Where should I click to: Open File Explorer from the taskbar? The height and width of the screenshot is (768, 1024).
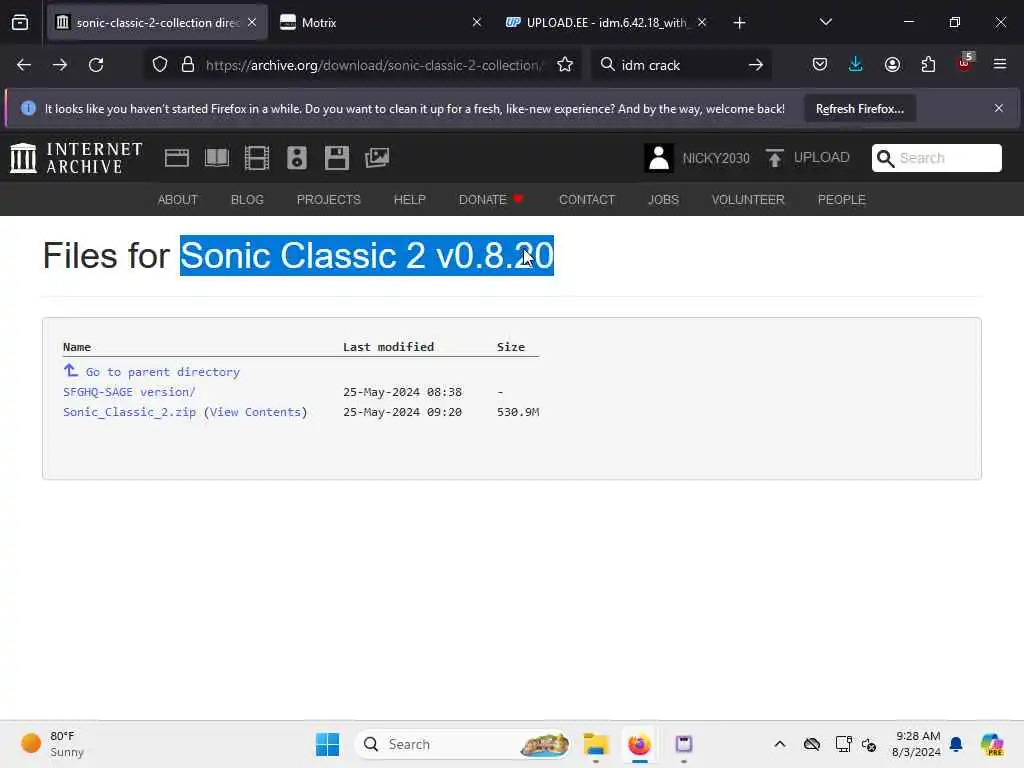click(x=596, y=744)
